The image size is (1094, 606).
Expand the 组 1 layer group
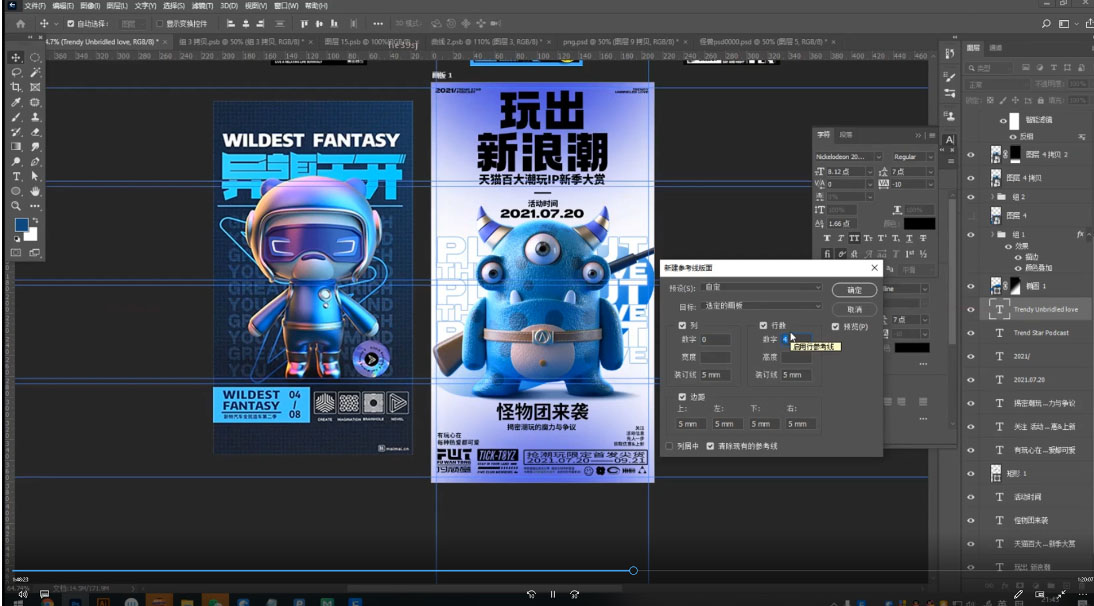pos(992,234)
